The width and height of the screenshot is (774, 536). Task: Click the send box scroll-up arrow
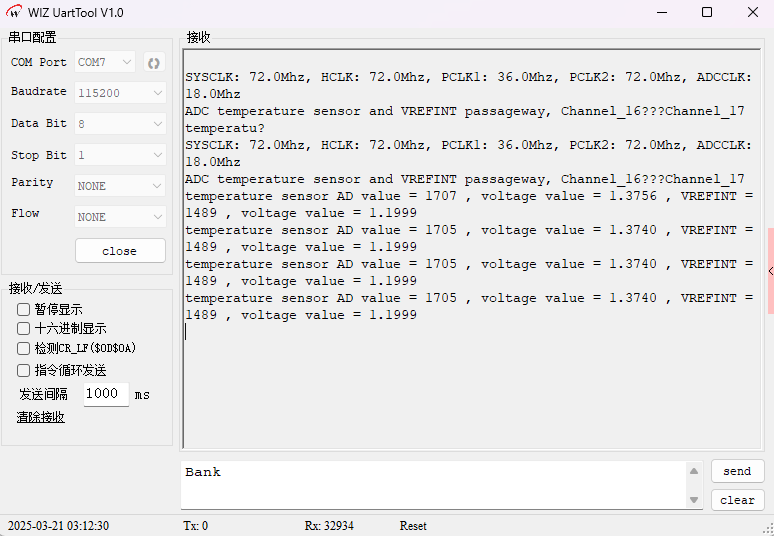[x=694, y=471]
